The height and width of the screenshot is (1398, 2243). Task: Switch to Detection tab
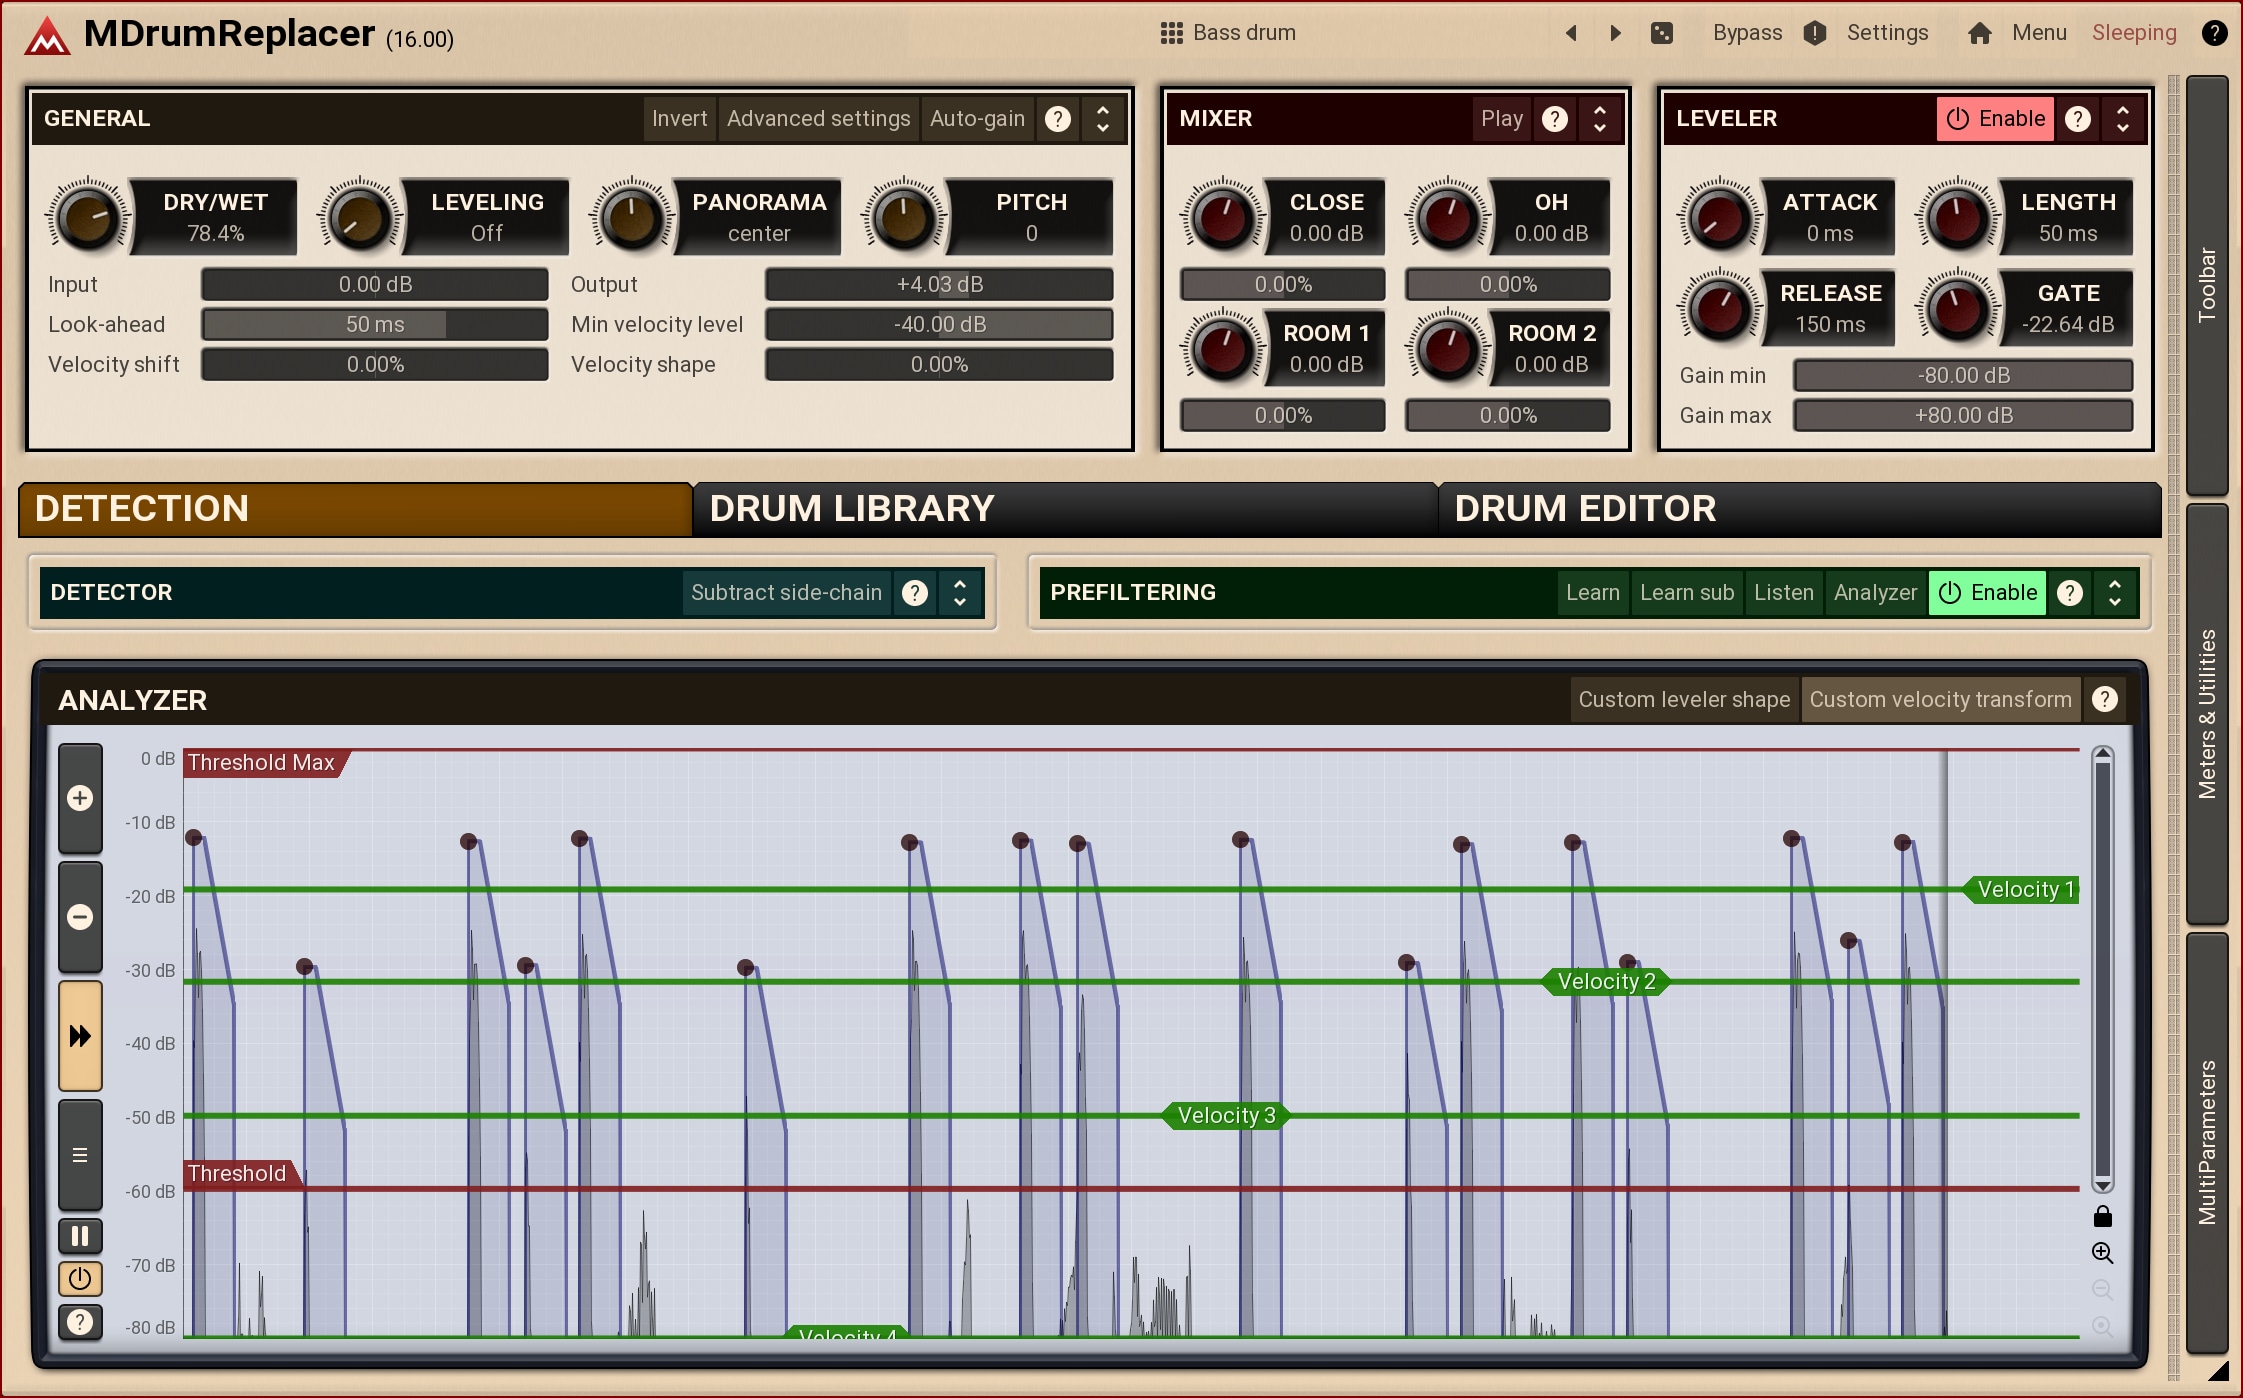point(356,509)
